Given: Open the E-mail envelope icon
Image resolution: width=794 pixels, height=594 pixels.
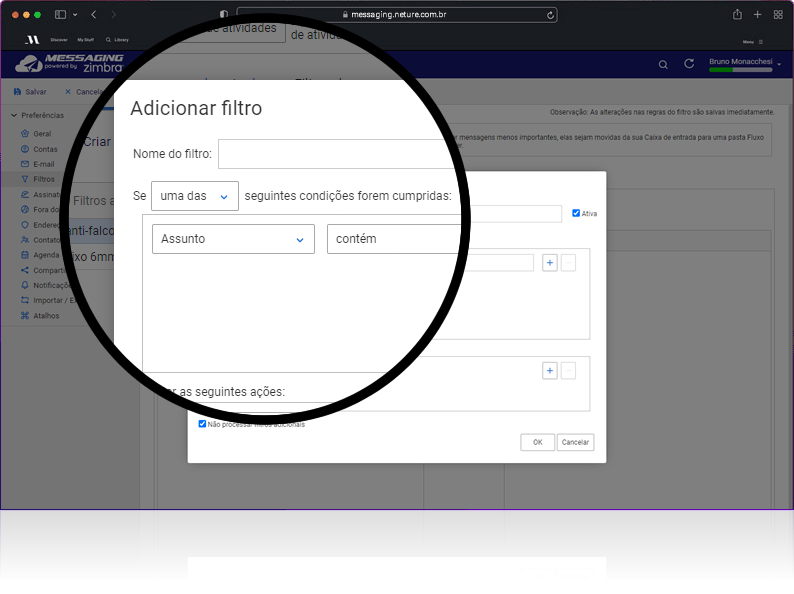Looking at the screenshot, I should 25,164.
